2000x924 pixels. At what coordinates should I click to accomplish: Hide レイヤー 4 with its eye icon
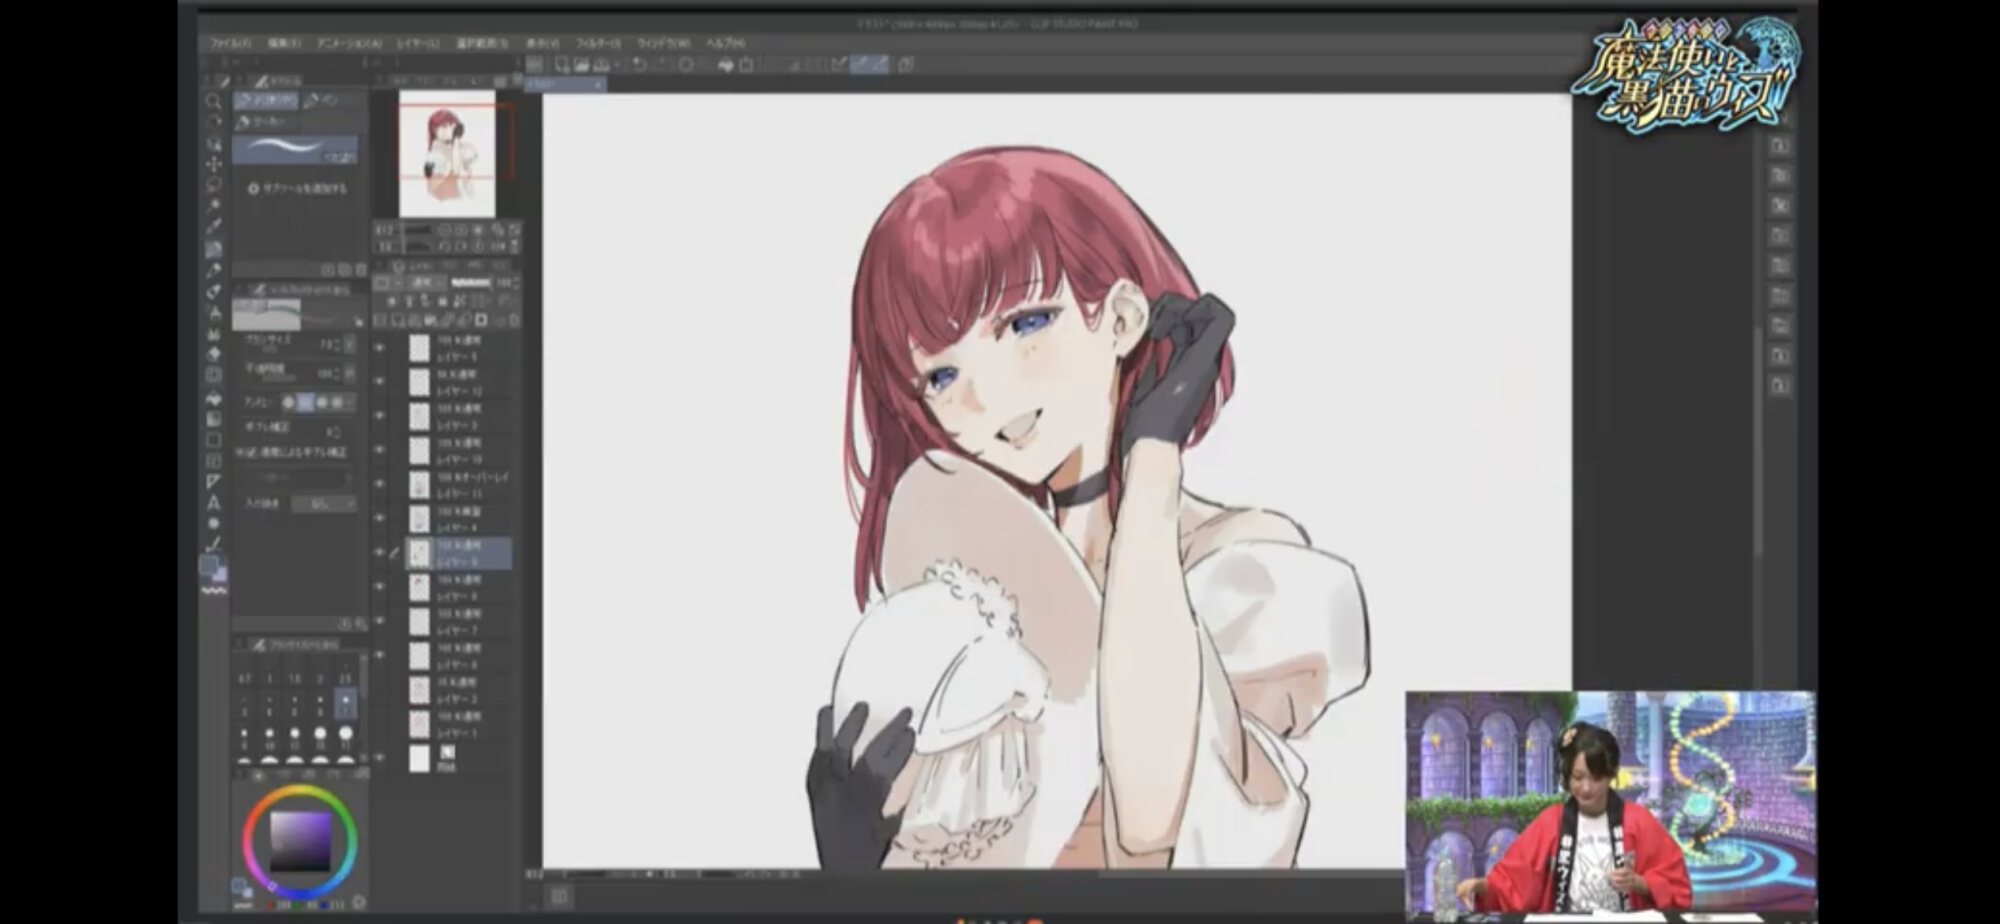pos(380,518)
